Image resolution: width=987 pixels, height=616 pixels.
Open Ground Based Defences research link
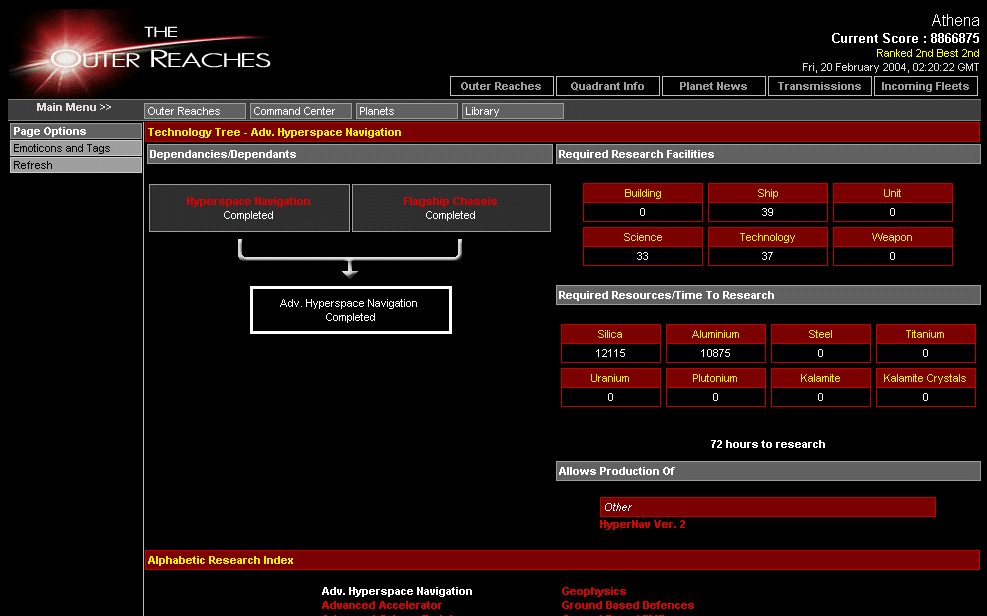pyautogui.click(x=627, y=605)
